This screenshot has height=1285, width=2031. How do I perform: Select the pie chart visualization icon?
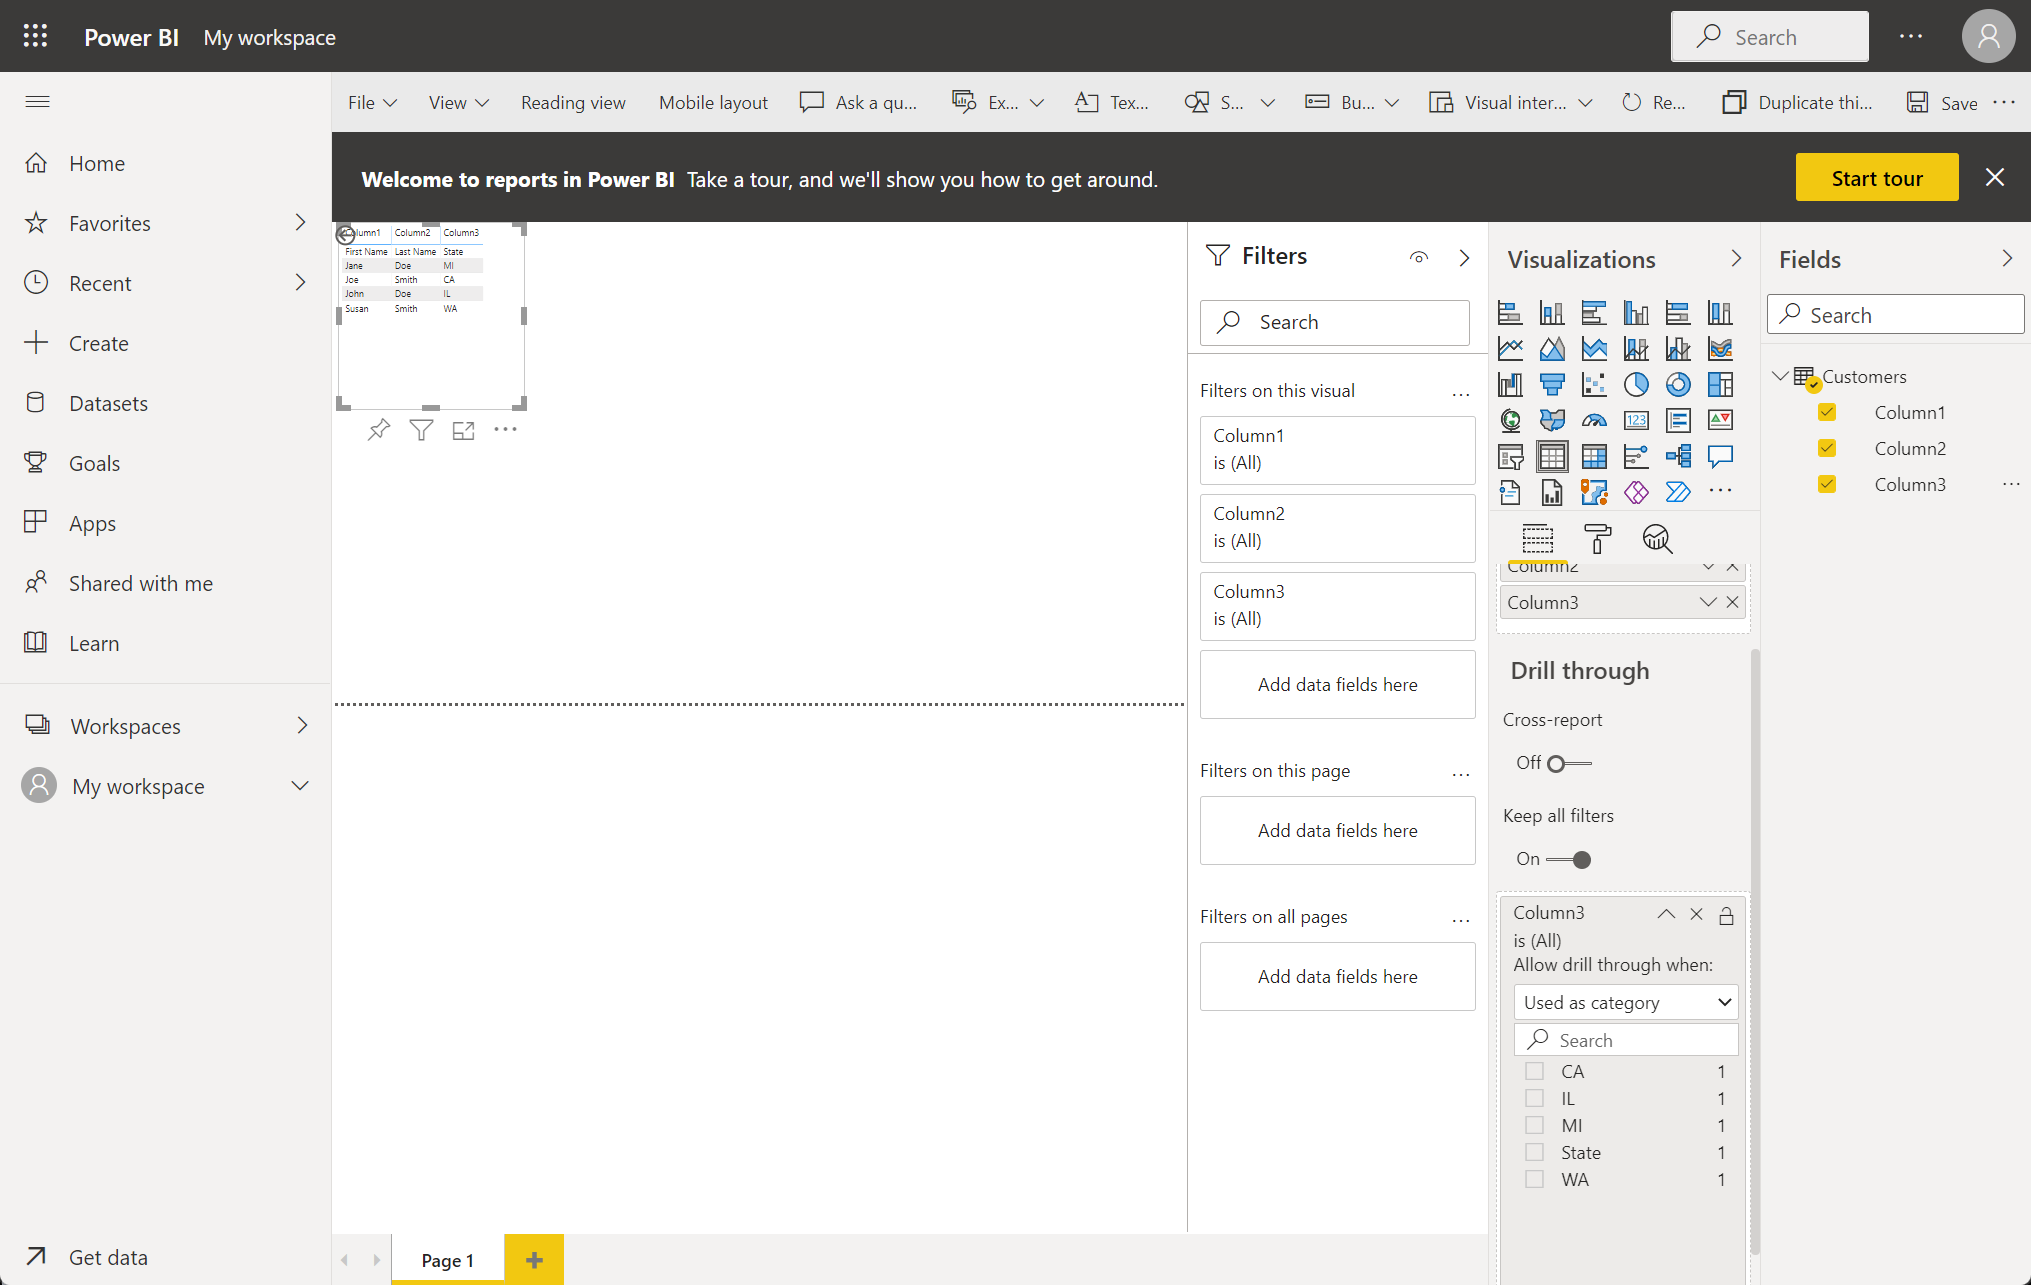[1636, 385]
